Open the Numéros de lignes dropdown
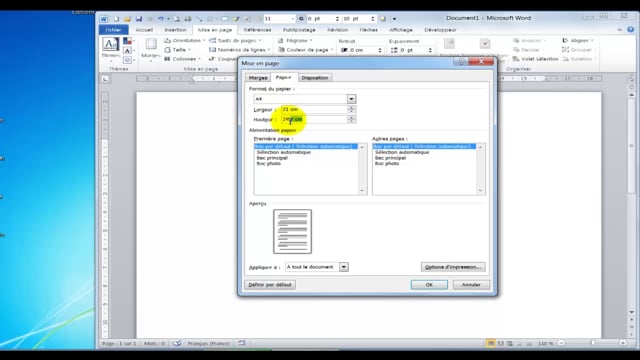The image size is (640, 360). coord(240,50)
